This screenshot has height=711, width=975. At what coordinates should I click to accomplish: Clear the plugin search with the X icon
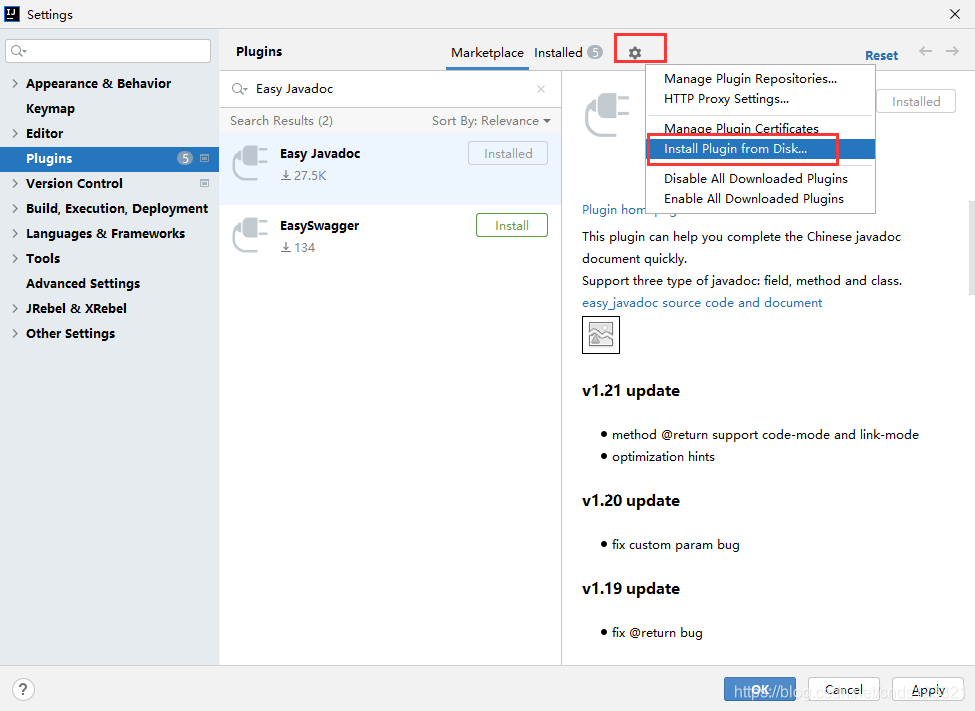(541, 89)
